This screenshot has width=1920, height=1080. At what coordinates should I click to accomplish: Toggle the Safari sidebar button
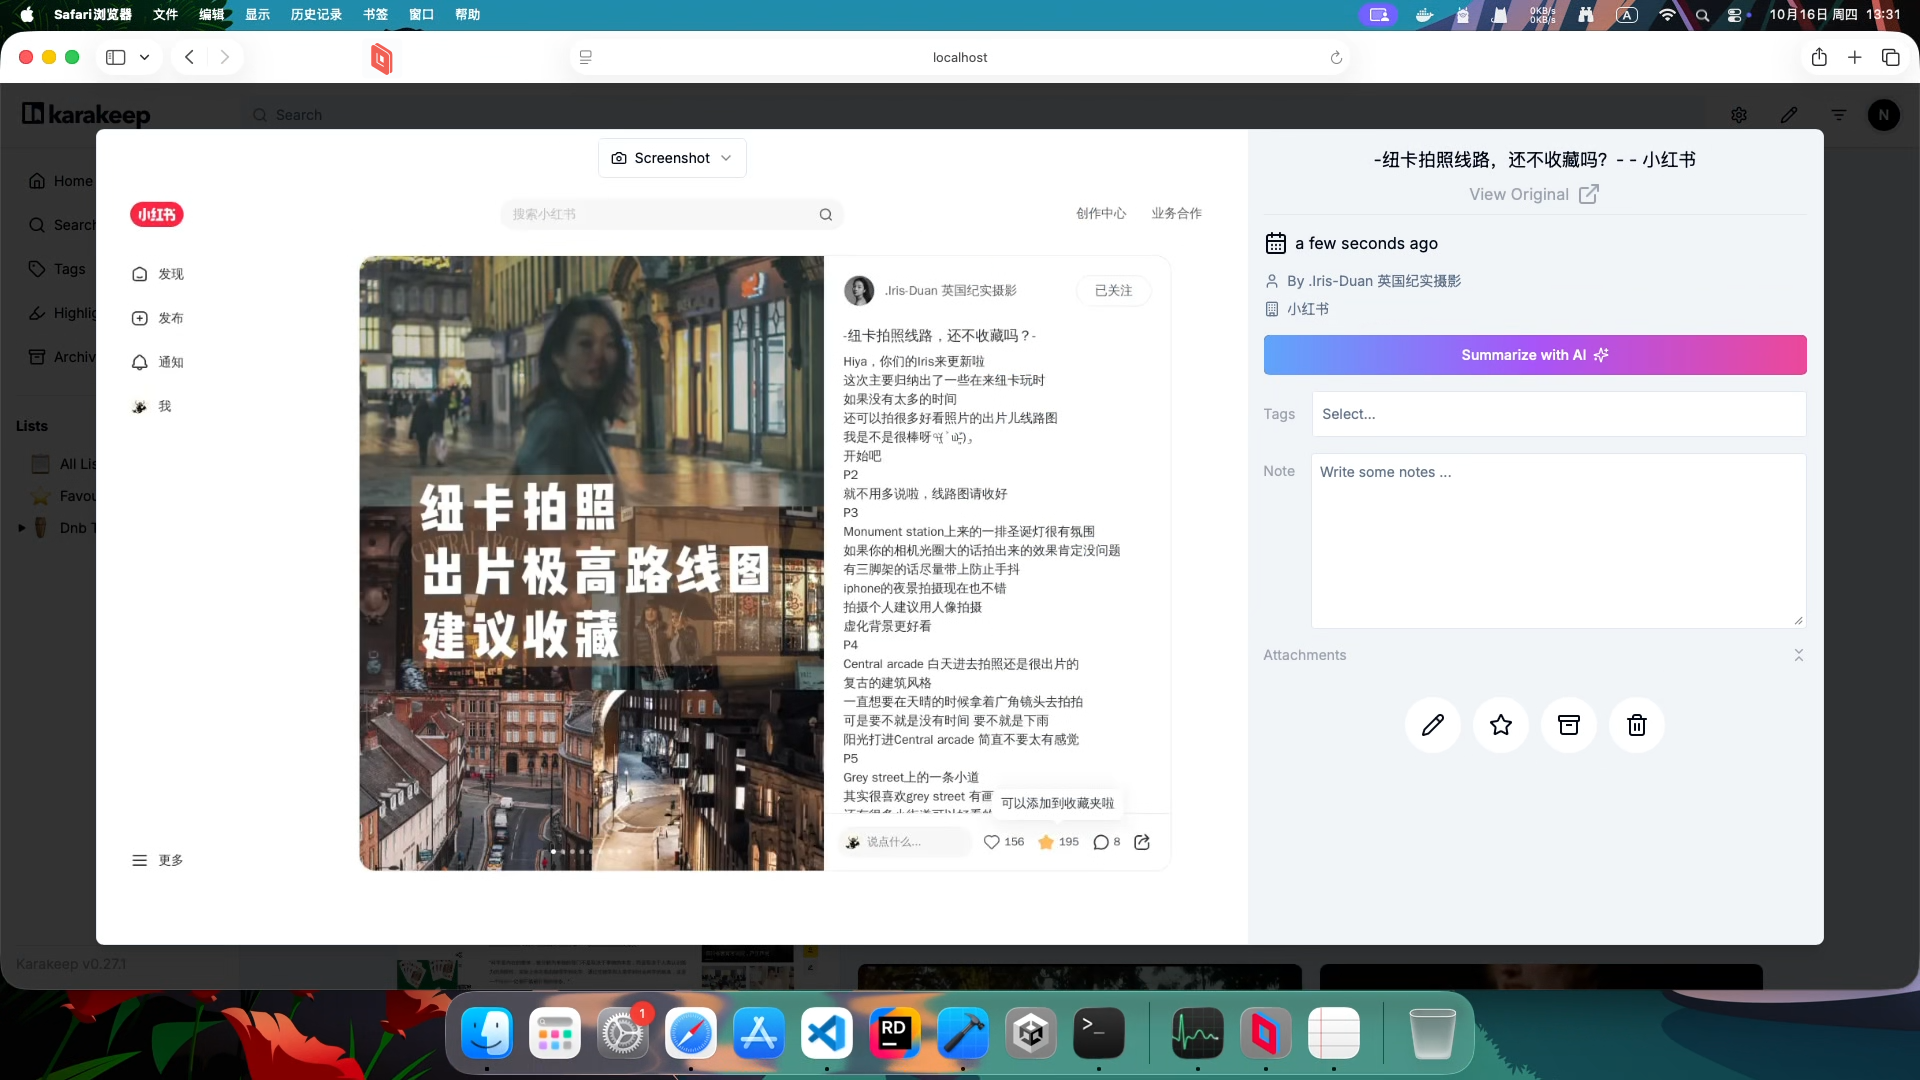[x=116, y=58]
